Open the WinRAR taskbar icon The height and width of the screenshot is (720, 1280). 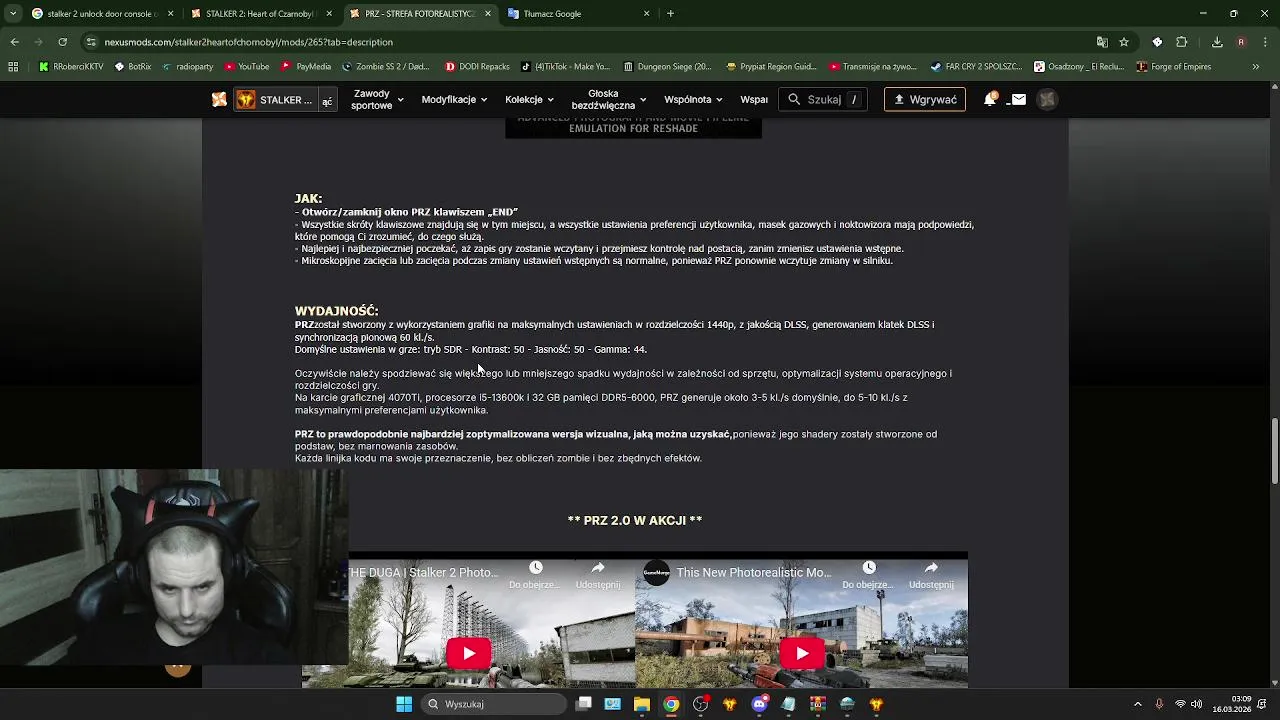tap(818, 704)
